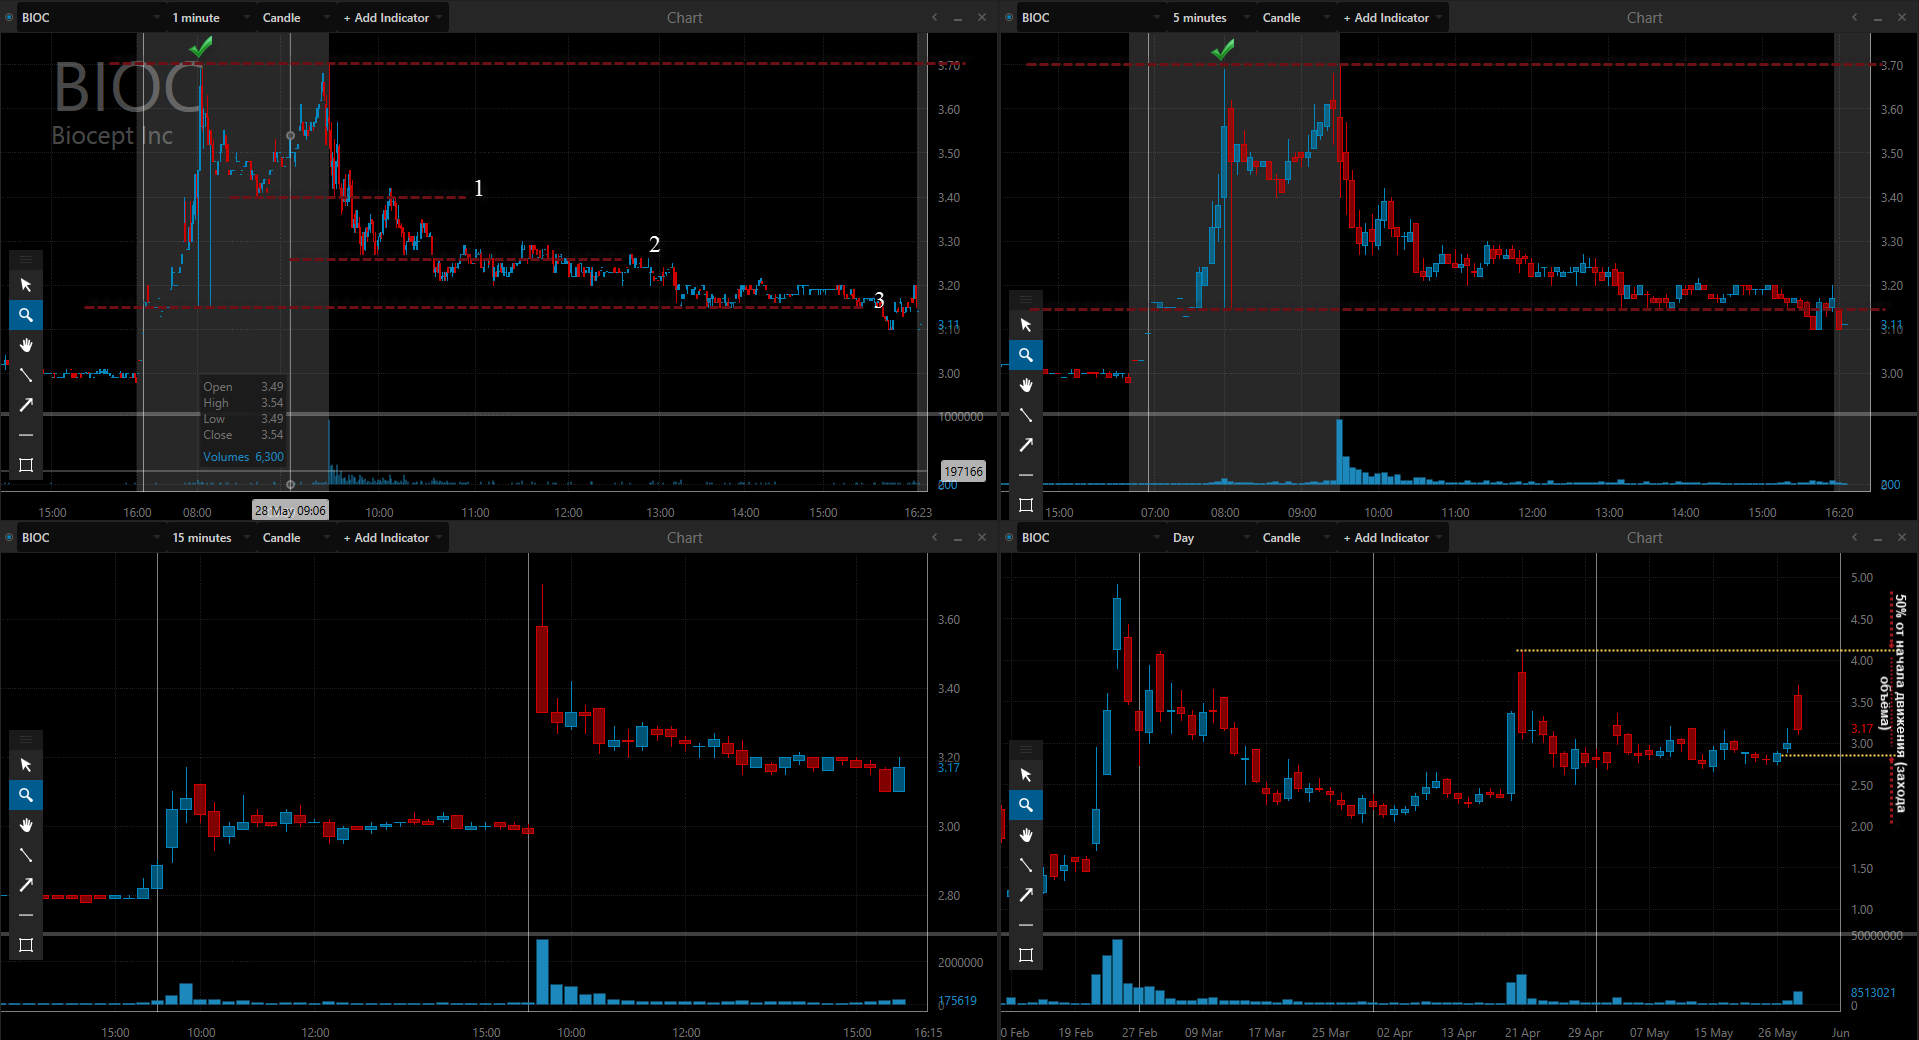The width and height of the screenshot is (1919, 1040).
Task: Click Add Indicator in the 5 minutes chart
Action: coord(1392,17)
